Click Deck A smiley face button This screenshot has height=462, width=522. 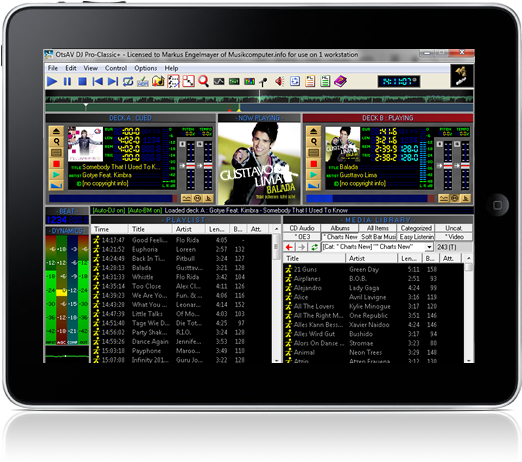pos(198,198)
